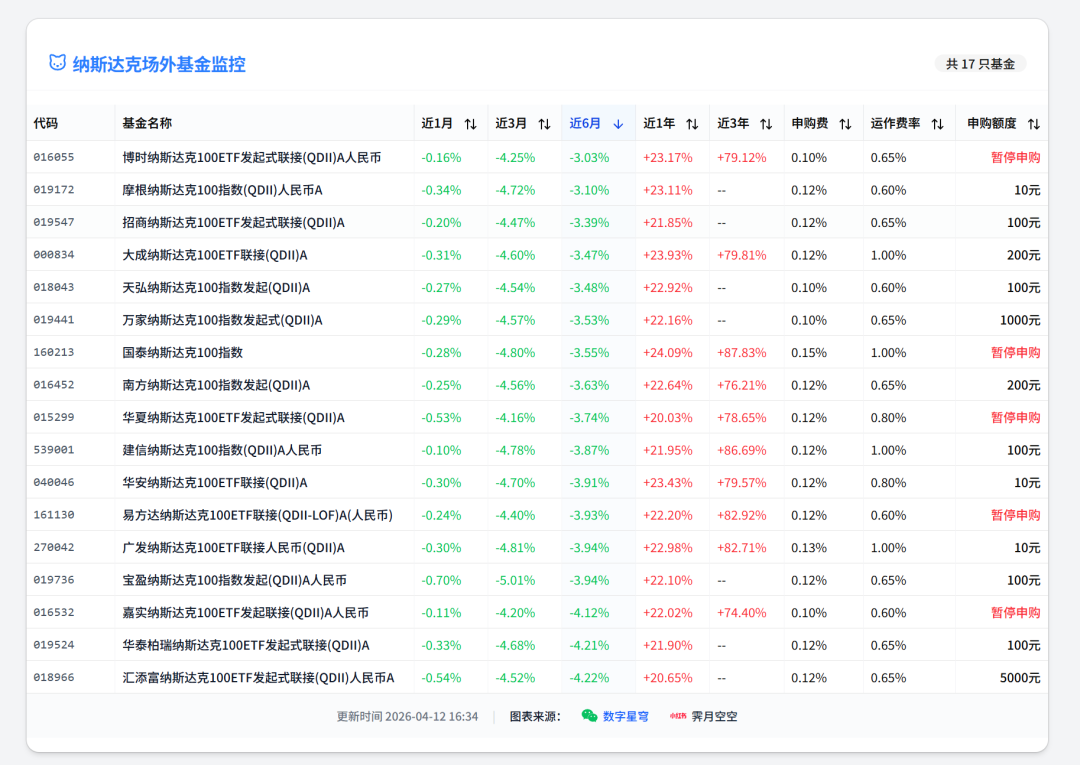Select the 代码 column header

tap(46, 123)
